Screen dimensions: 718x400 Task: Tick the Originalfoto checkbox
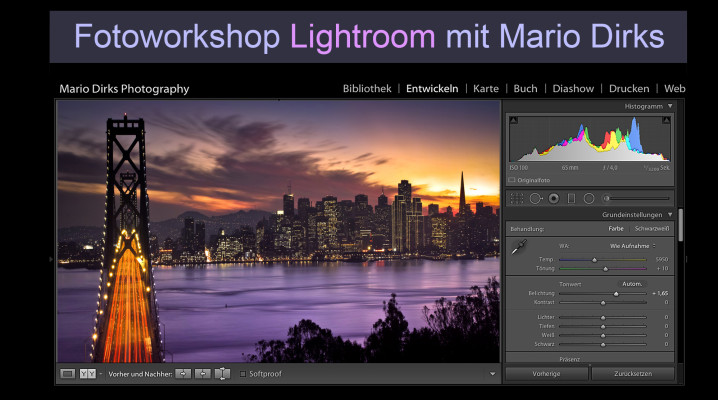tap(512, 180)
